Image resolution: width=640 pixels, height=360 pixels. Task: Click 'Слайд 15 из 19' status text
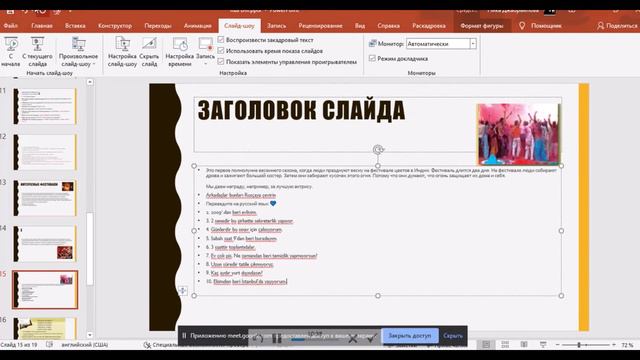(19, 345)
